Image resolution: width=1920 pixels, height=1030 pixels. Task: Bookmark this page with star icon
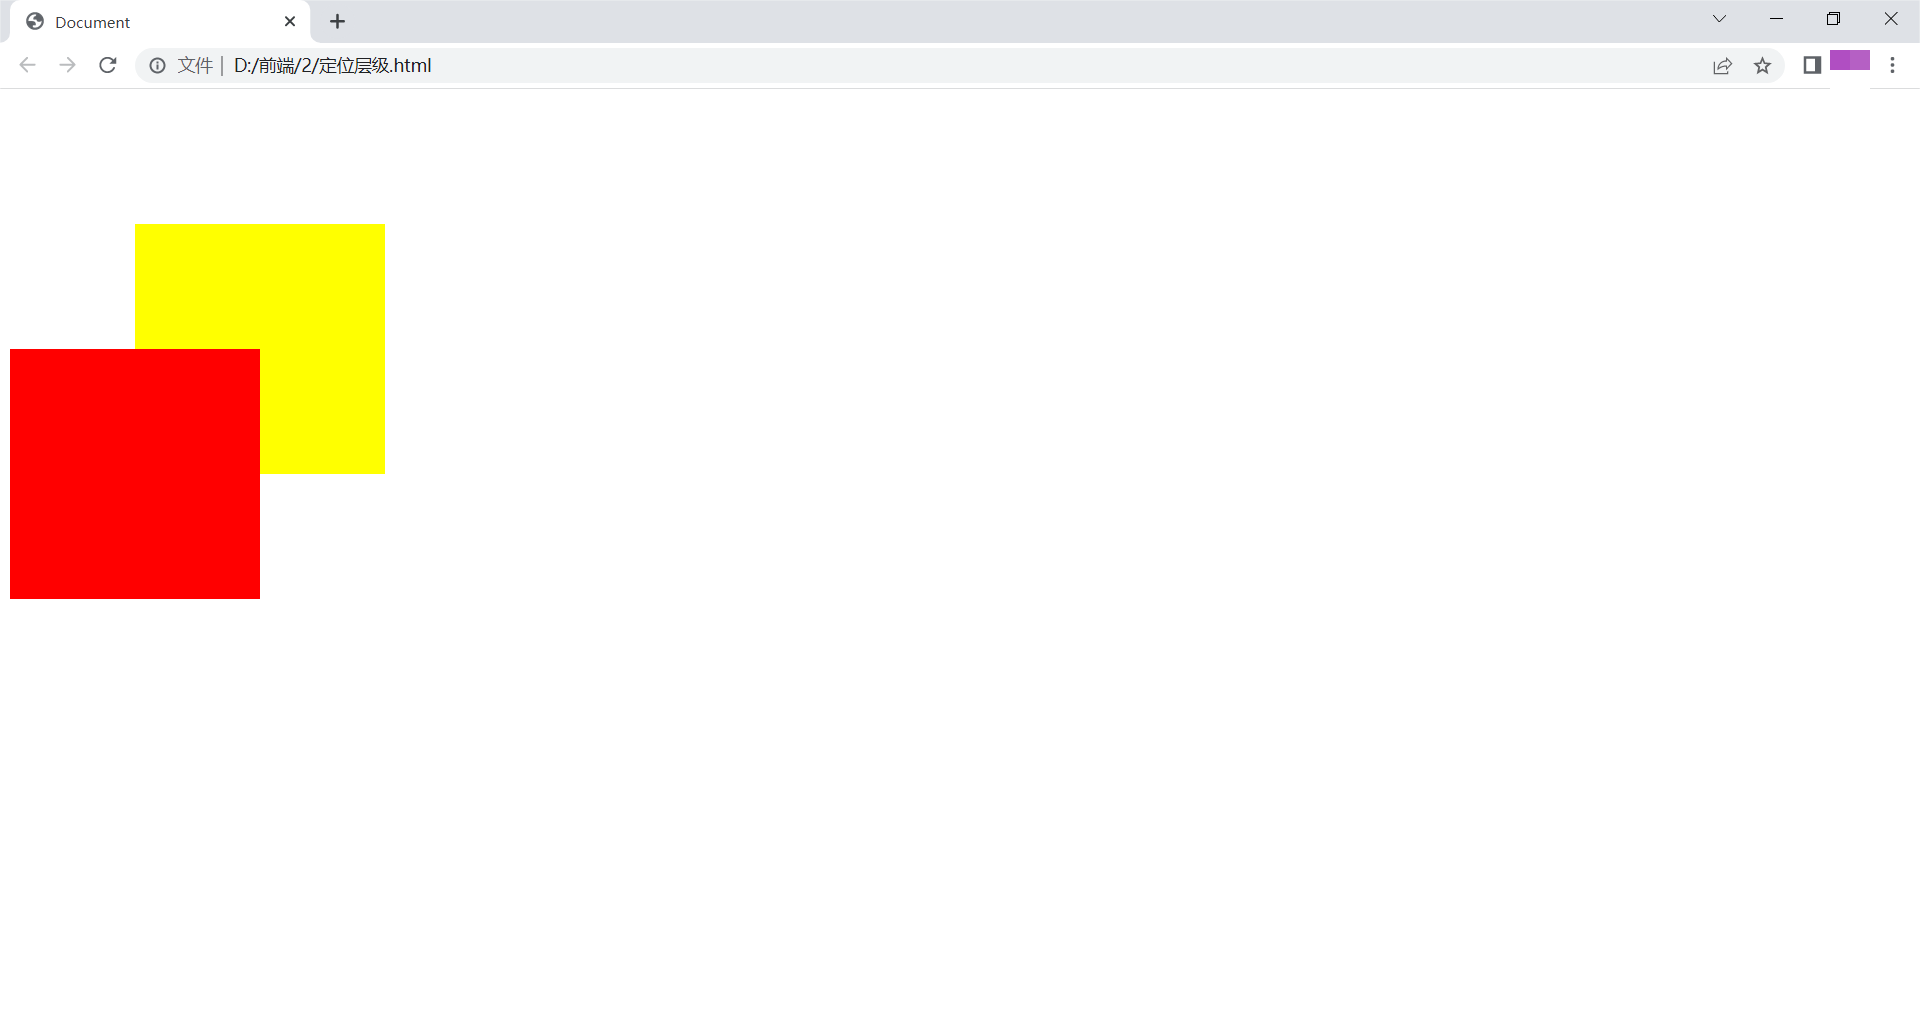coord(1762,66)
